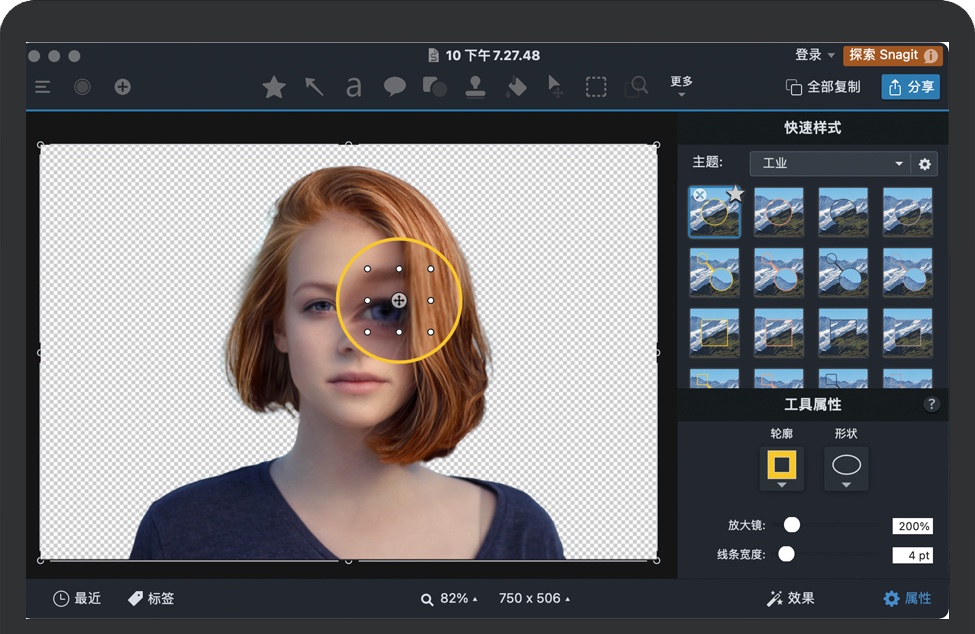Click the 全部复制 button
975x634 pixels.
click(x=823, y=87)
